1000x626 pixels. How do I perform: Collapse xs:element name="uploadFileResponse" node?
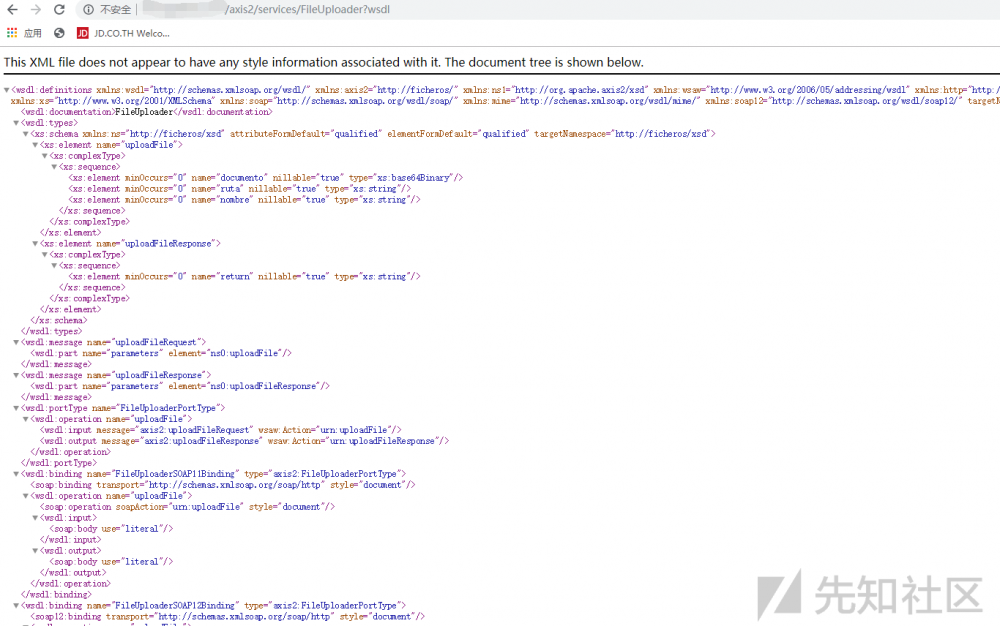coord(36,244)
